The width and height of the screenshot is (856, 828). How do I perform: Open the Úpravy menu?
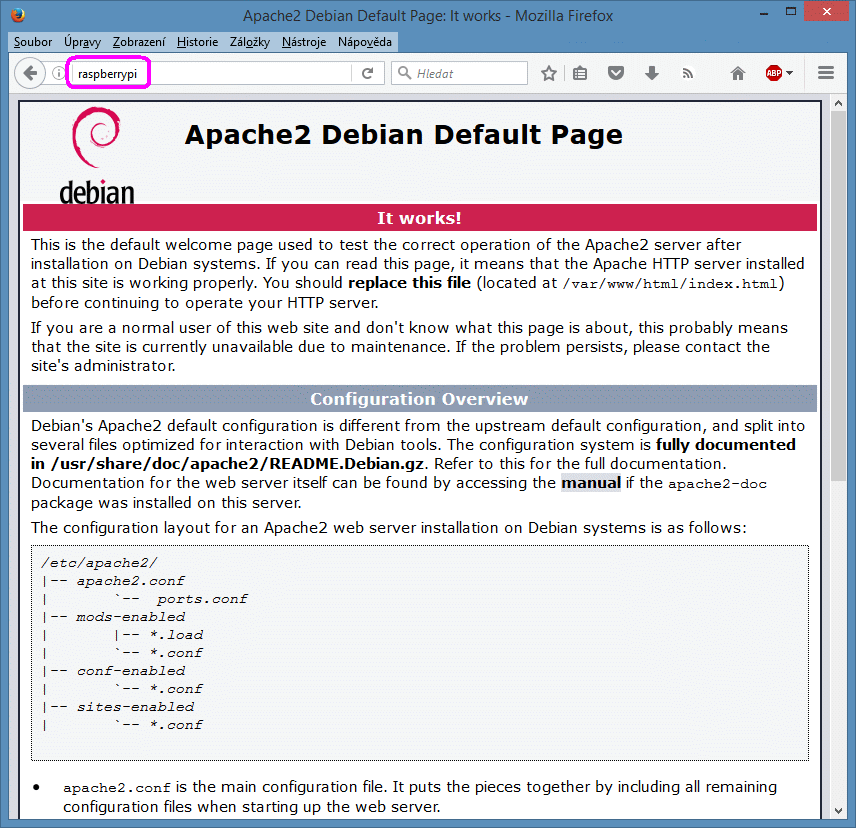tap(82, 42)
